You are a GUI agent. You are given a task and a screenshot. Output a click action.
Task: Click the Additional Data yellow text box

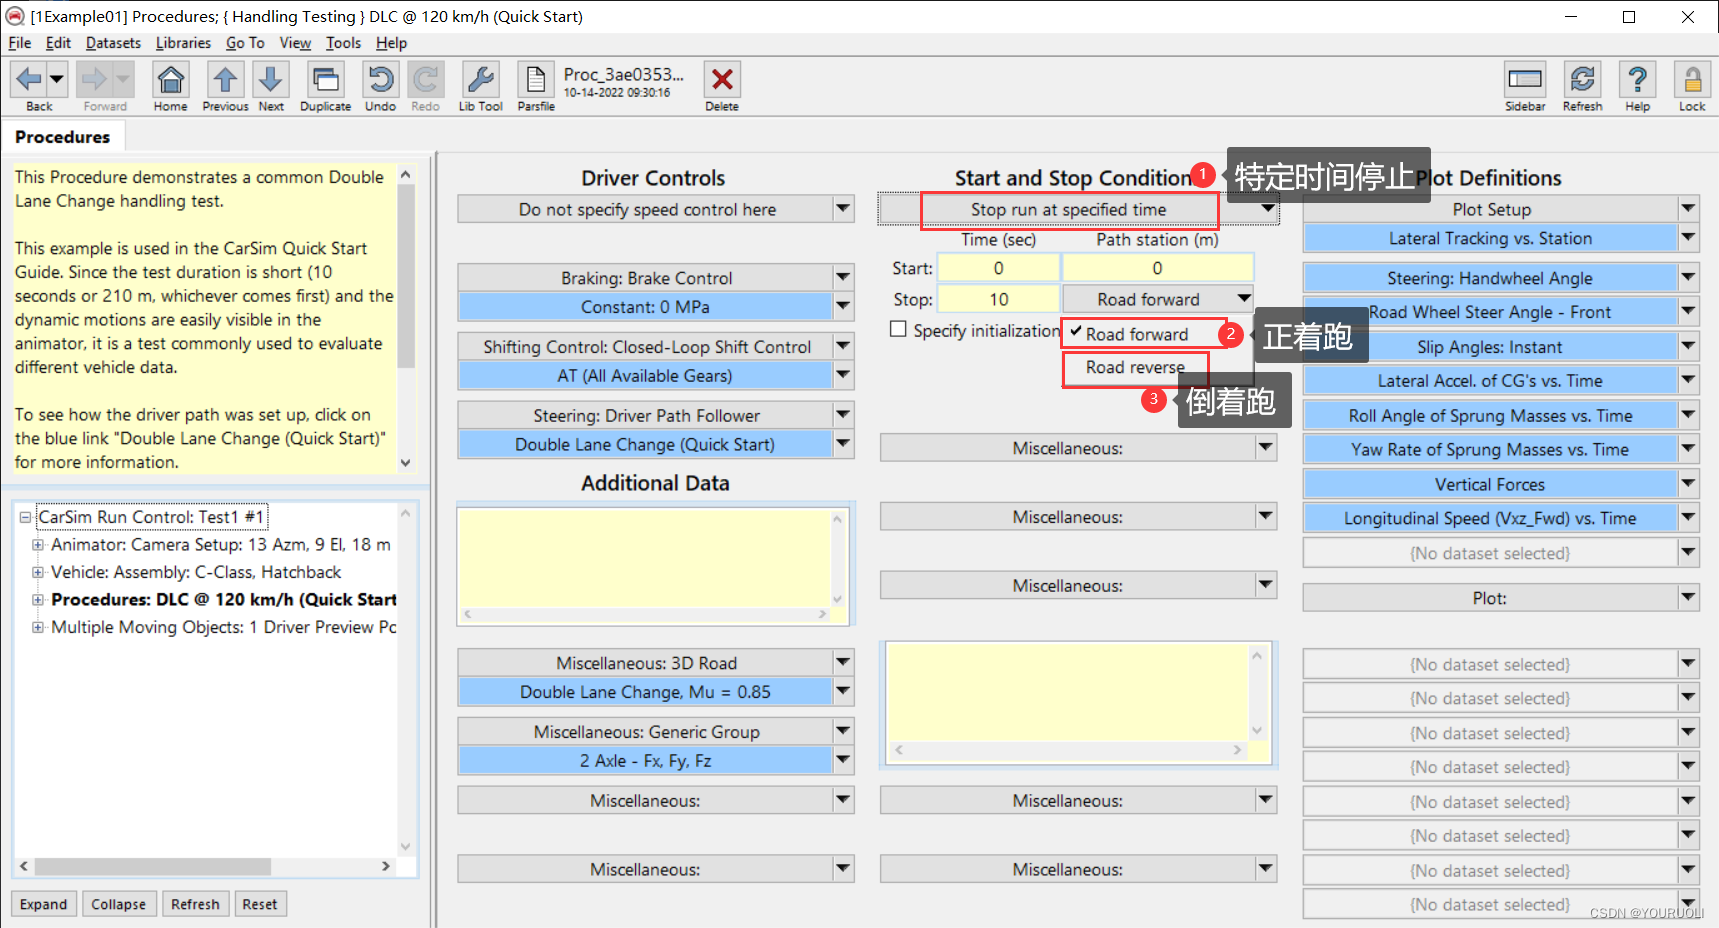644,556
